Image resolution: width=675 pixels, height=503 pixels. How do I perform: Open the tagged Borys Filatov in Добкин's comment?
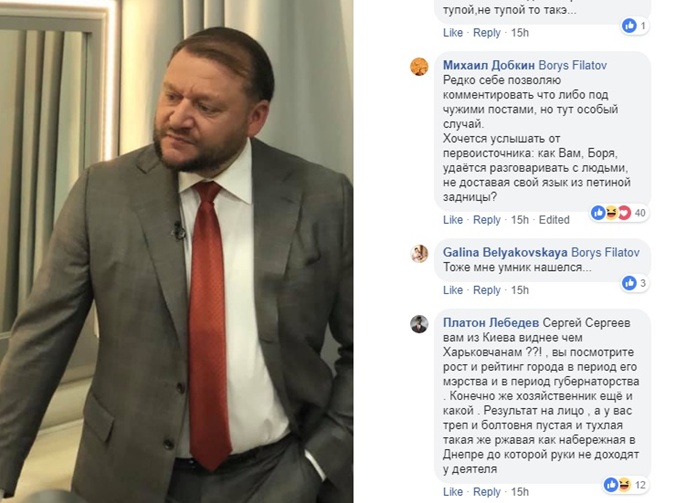coord(573,65)
